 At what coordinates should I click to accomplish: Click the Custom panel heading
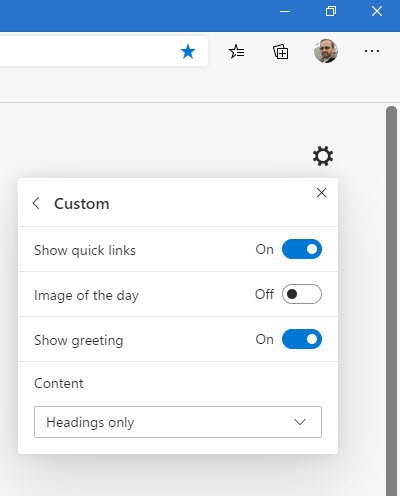(x=82, y=204)
